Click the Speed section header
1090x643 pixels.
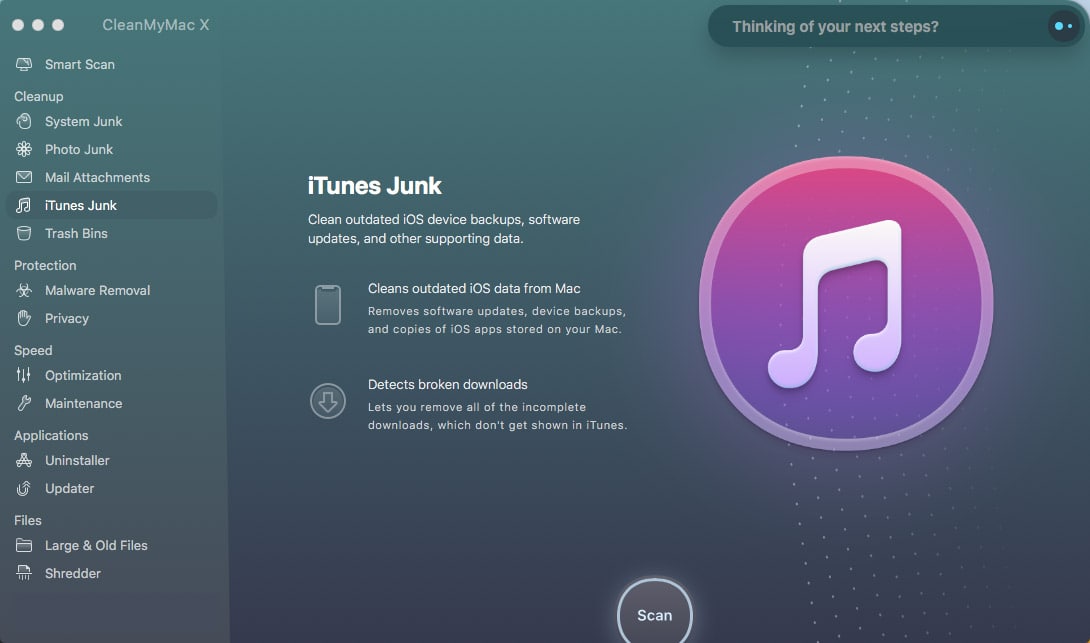point(33,350)
